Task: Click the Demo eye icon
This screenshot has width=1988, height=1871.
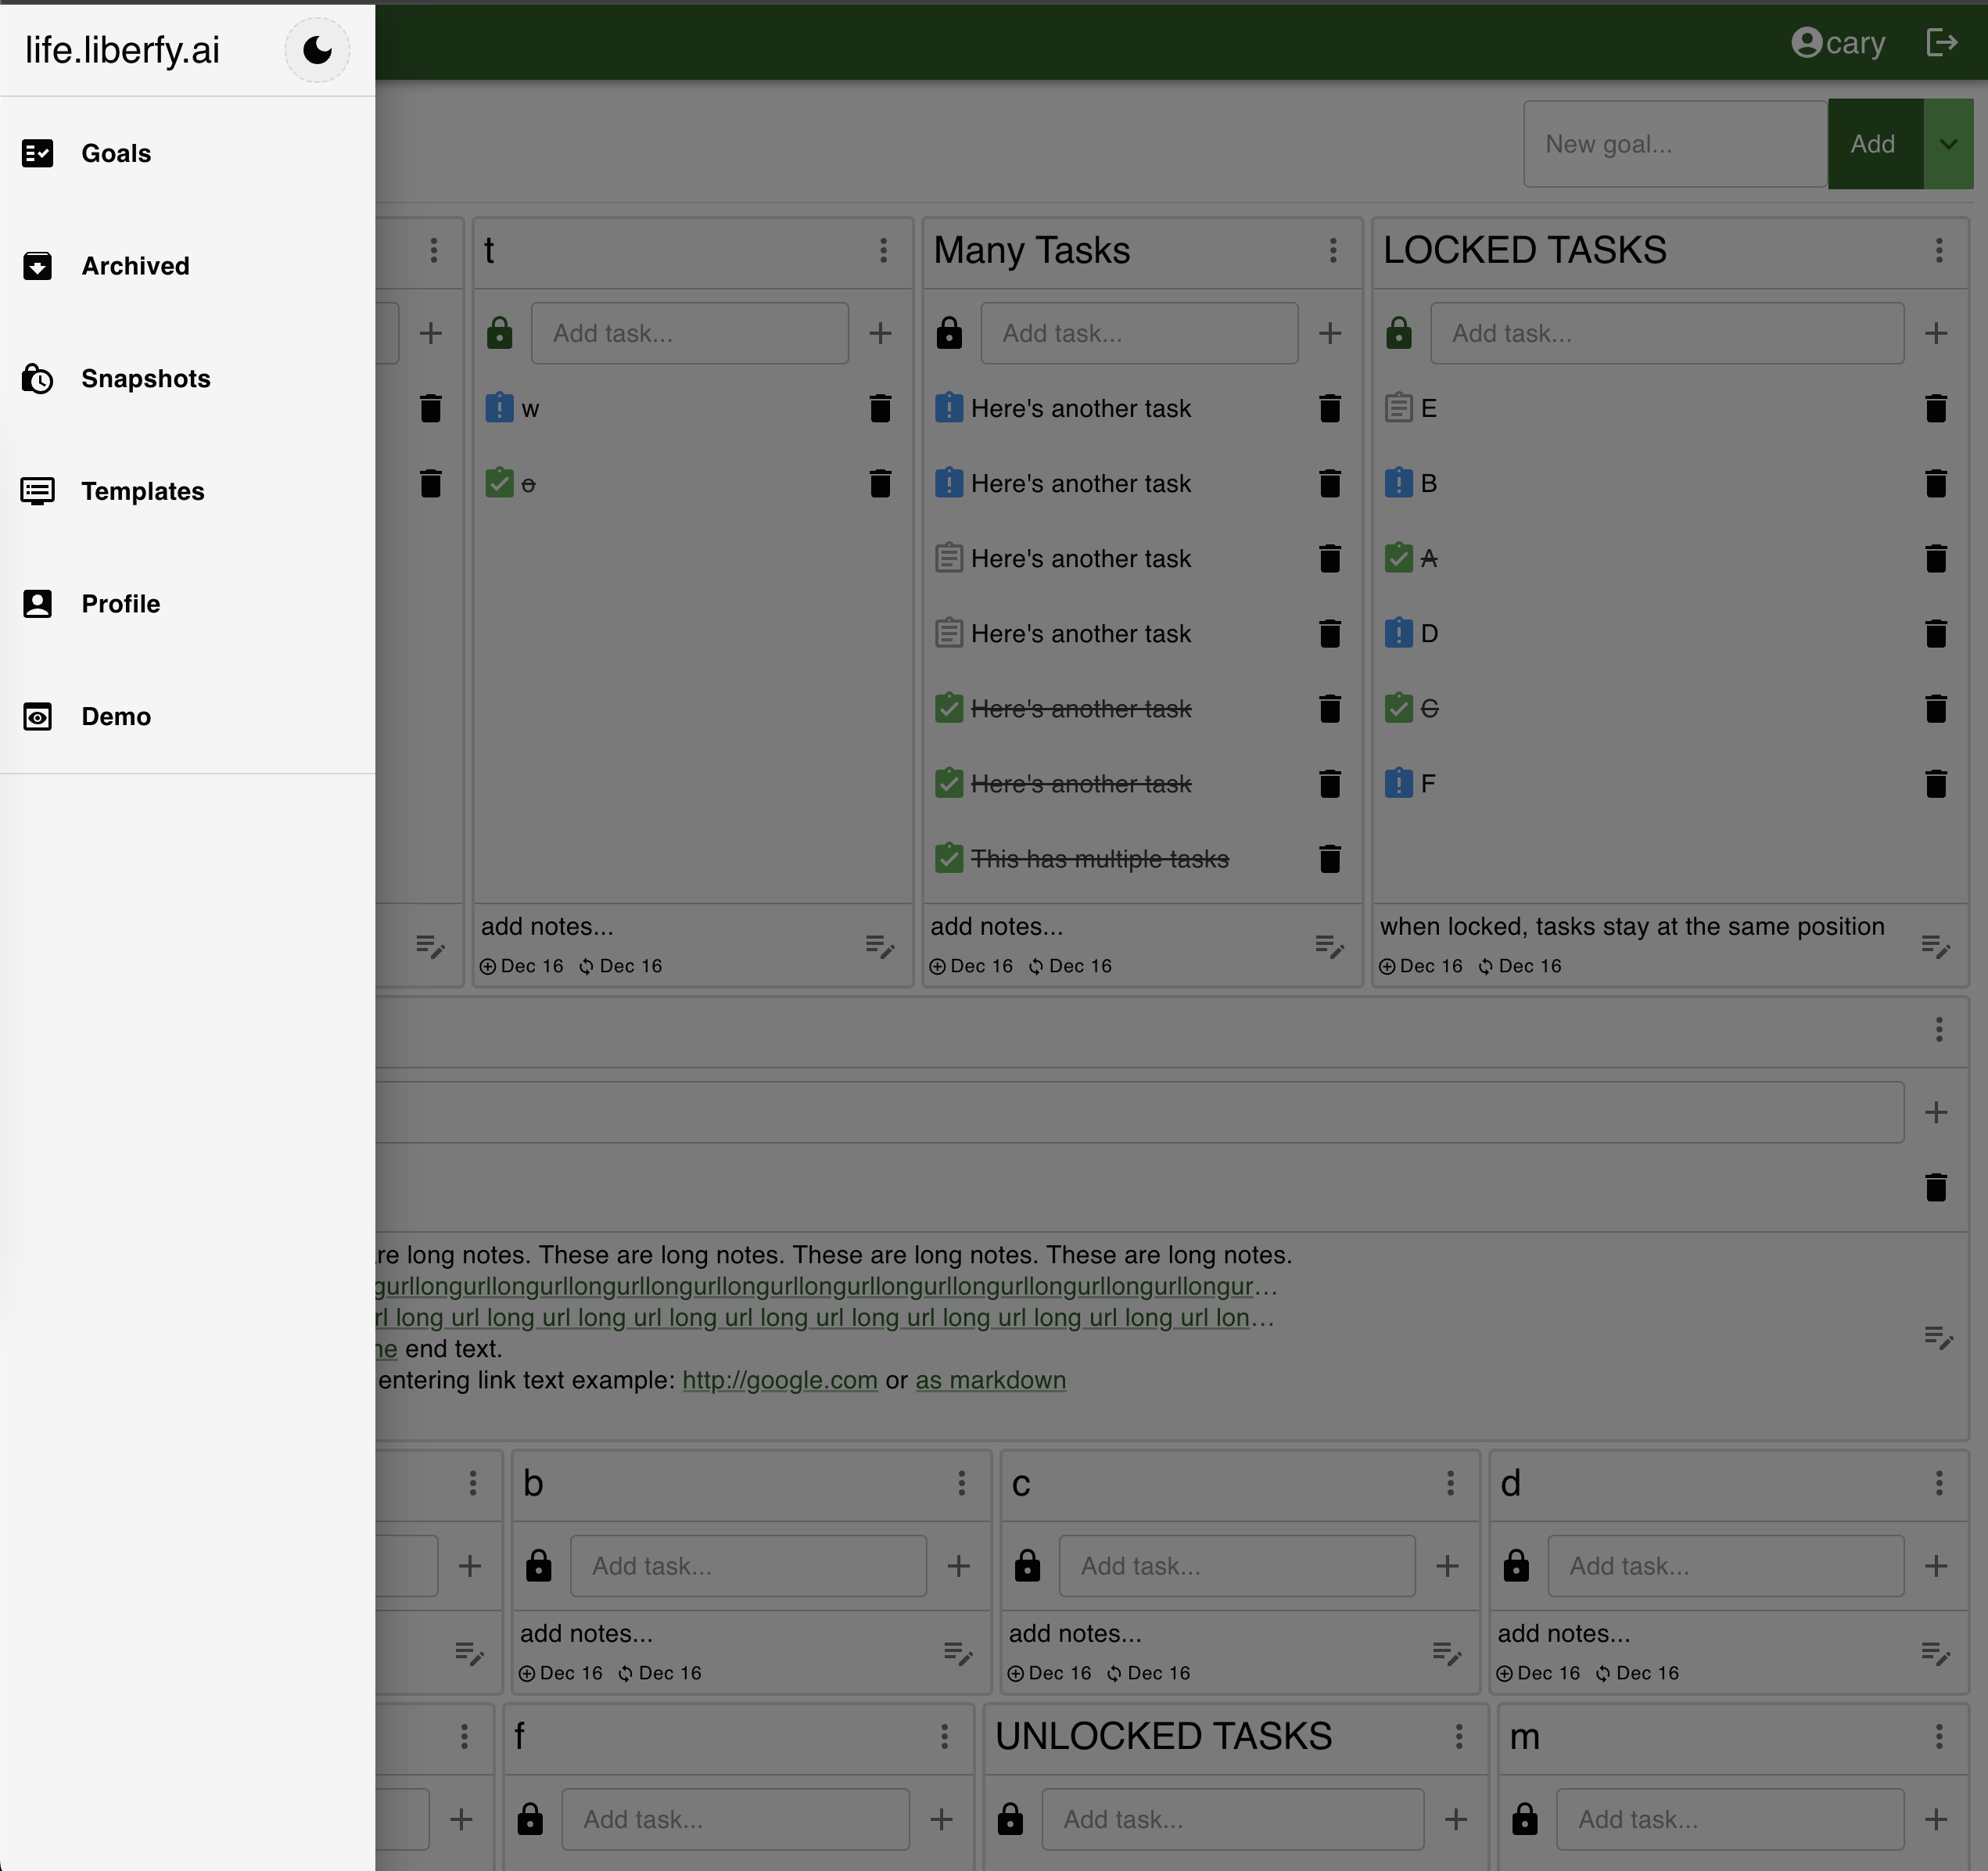Action: 38,717
